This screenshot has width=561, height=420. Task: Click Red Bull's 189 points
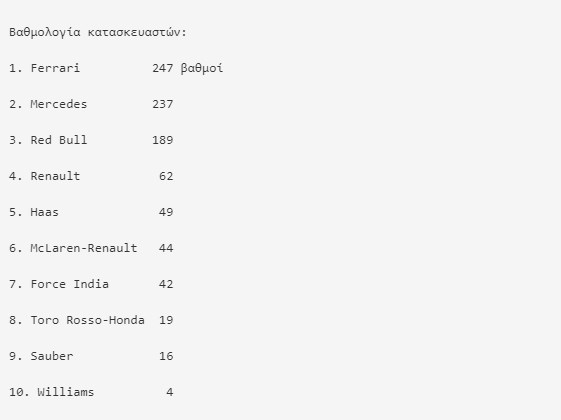pyautogui.click(x=163, y=140)
